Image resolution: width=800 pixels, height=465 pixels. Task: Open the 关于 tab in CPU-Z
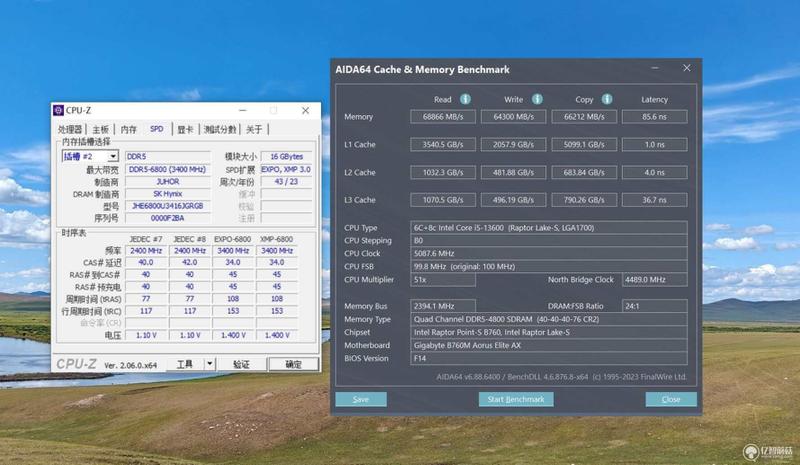[254, 129]
